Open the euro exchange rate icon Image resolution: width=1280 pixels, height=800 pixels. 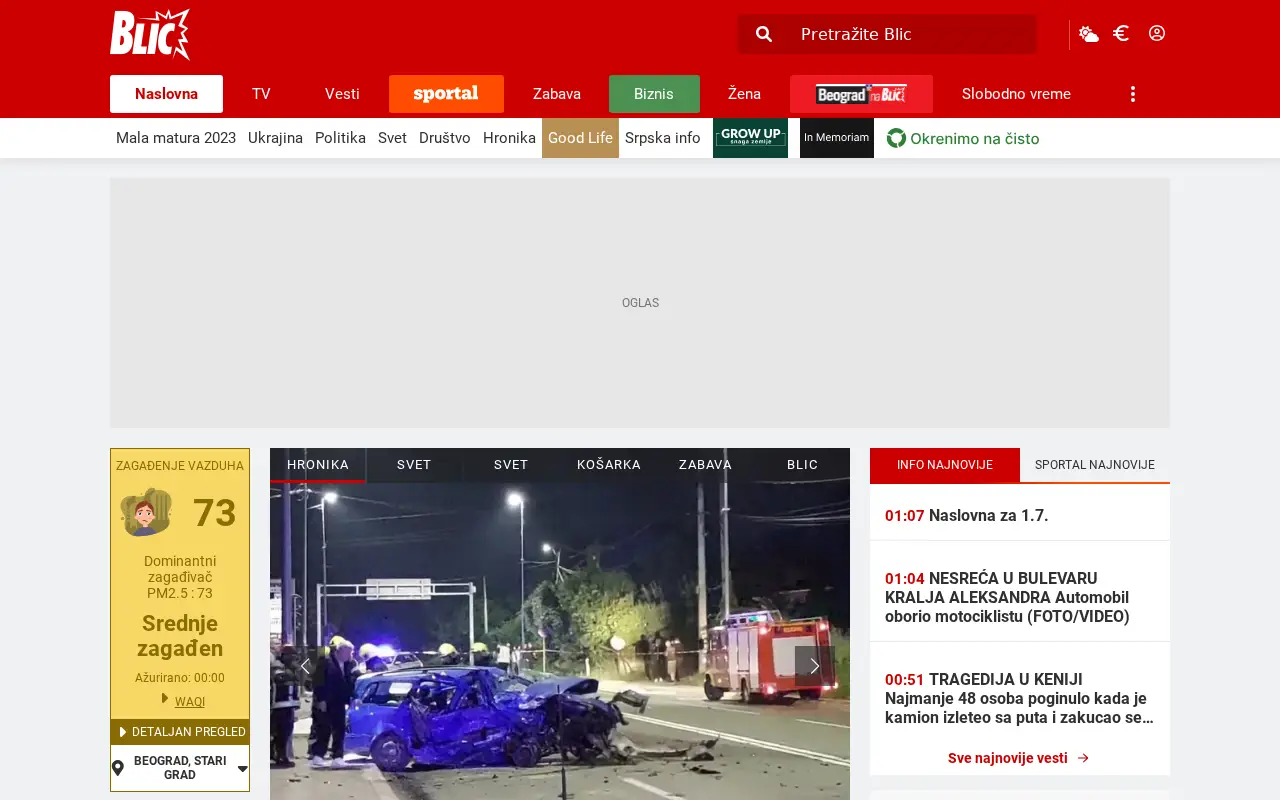click(x=1121, y=33)
